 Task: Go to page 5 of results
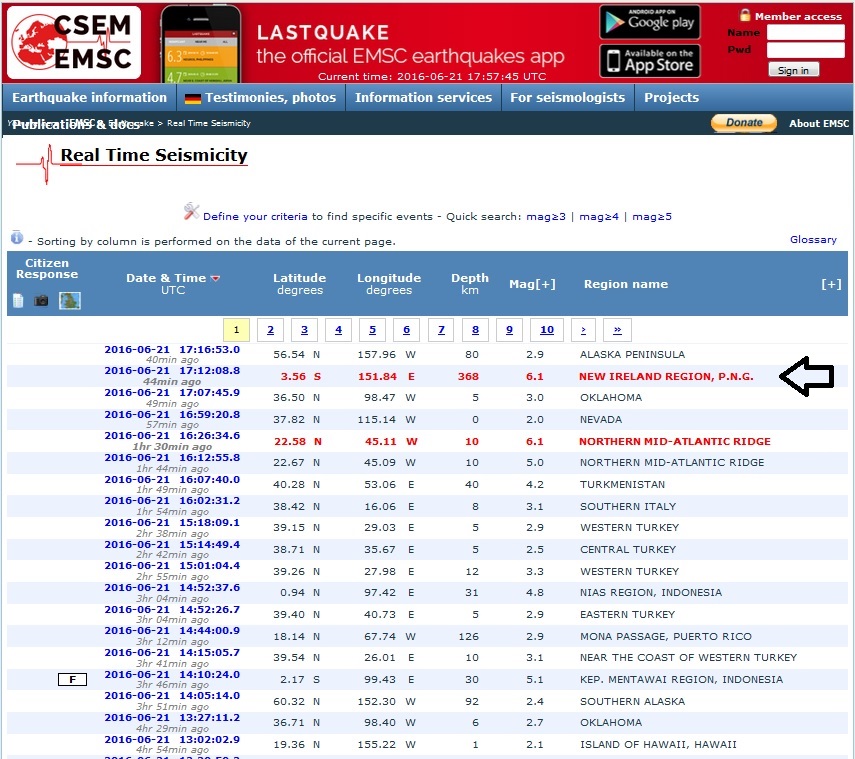pyautogui.click(x=372, y=330)
